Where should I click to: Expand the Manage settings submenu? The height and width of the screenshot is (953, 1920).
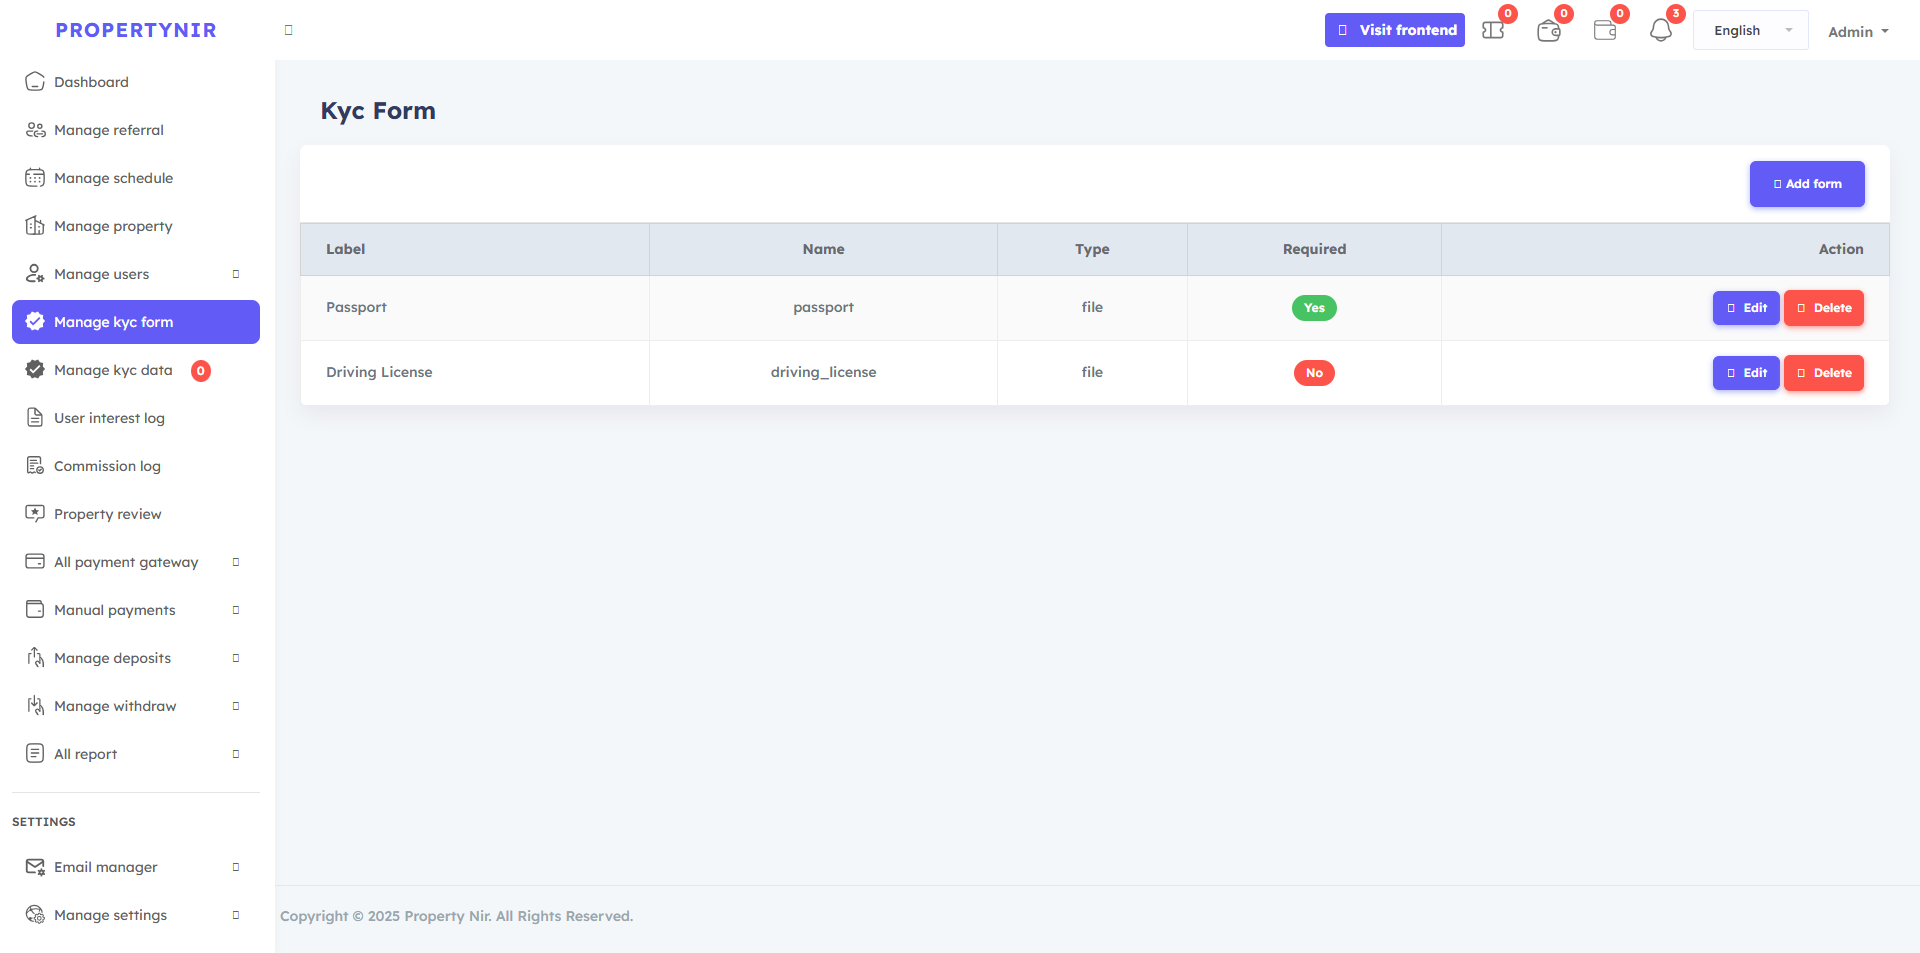(x=236, y=915)
